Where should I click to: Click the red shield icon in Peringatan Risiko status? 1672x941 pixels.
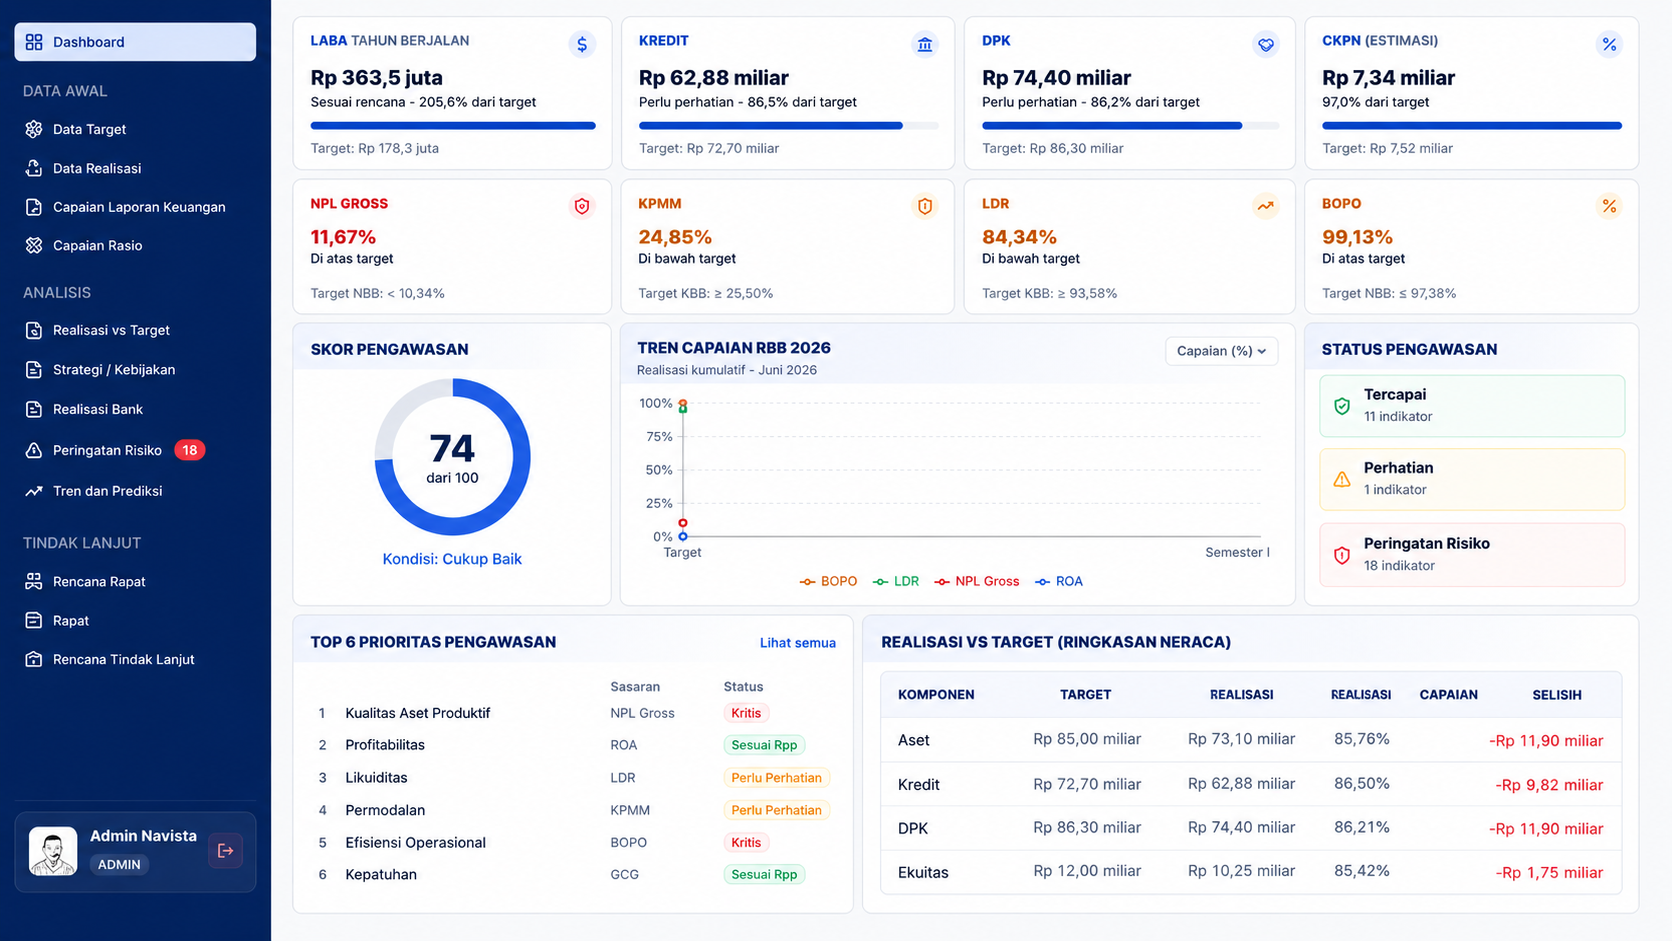[1342, 555]
